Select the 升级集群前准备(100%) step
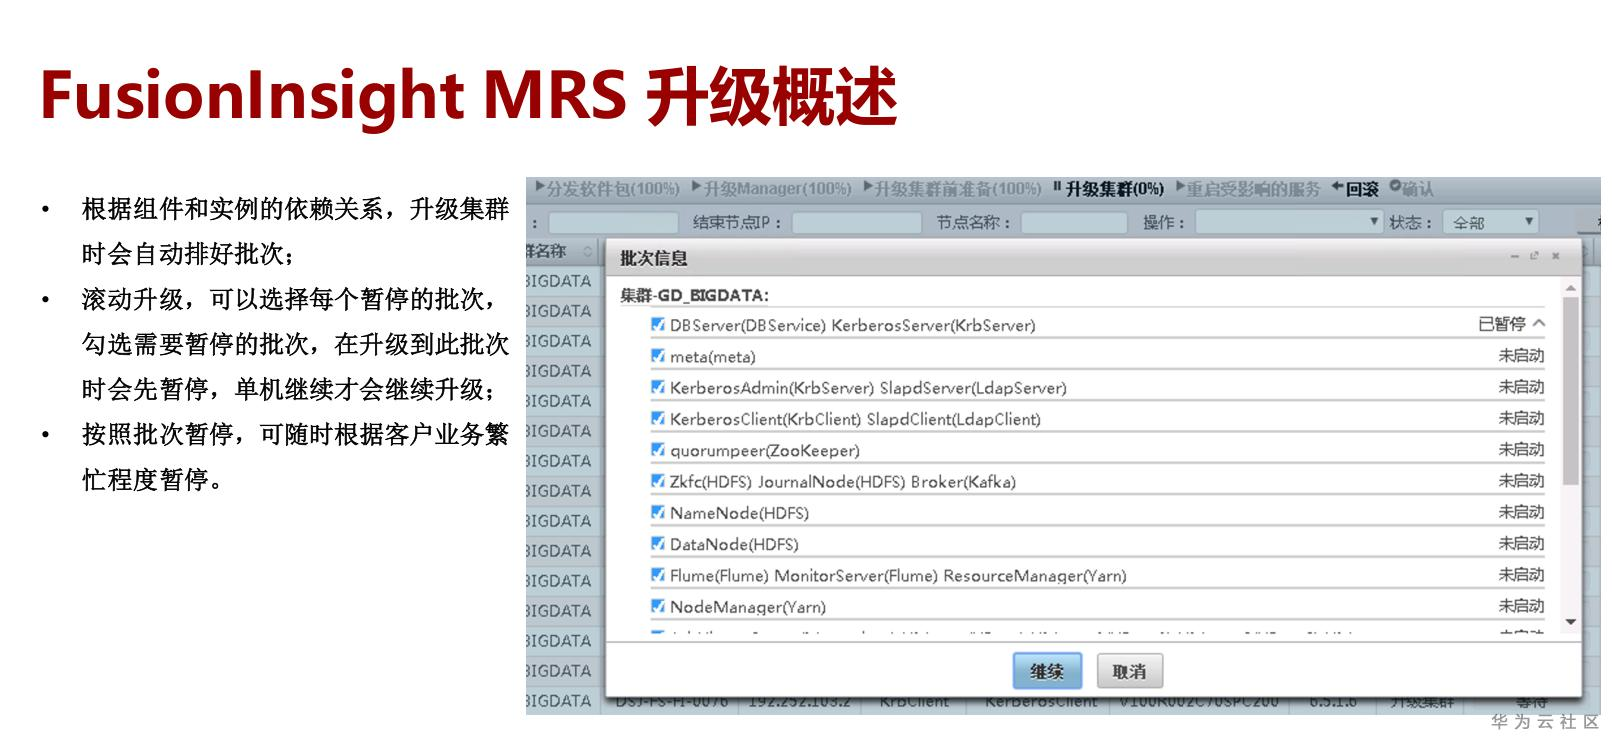Screen dimensions: 1612x747 point(952,188)
